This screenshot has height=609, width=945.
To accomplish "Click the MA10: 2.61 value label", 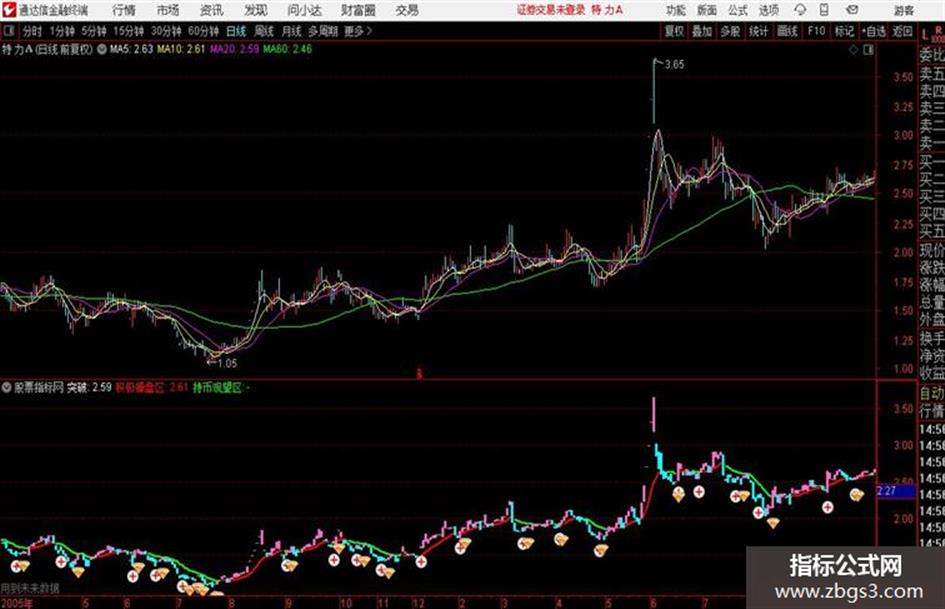I will [x=181, y=49].
